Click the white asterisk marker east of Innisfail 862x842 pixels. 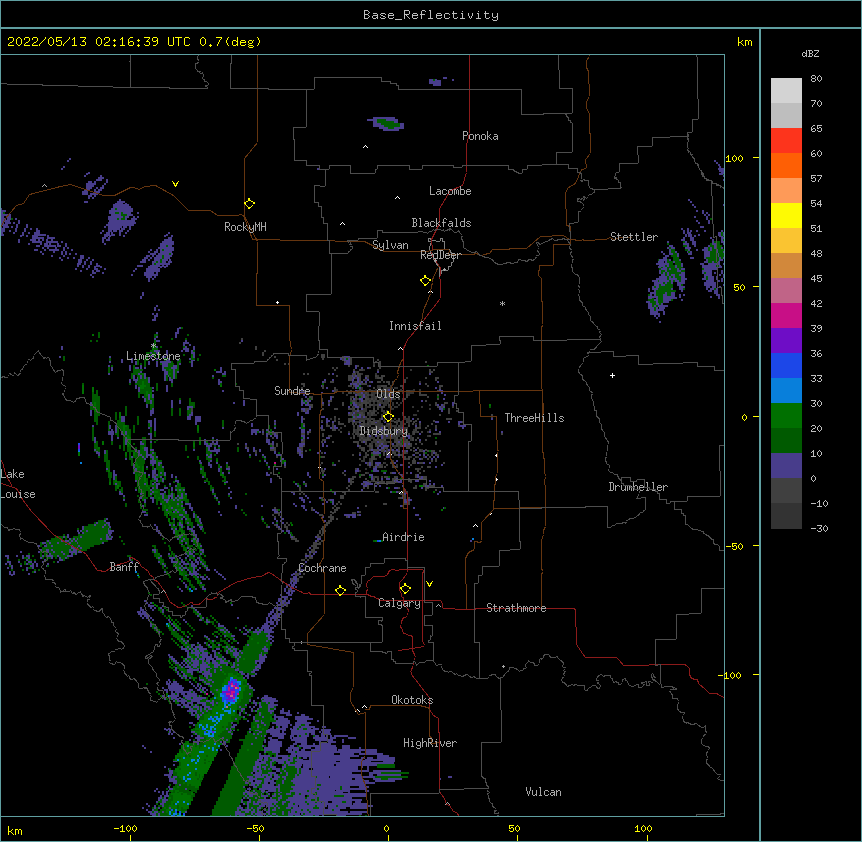pos(502,303)
